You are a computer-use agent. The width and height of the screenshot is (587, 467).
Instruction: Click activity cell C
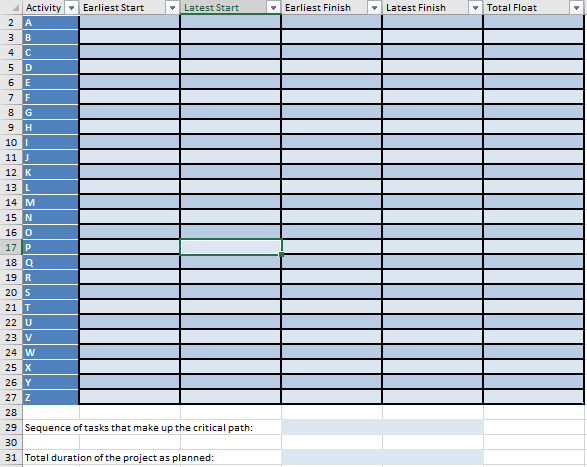[x=51, y=52]
